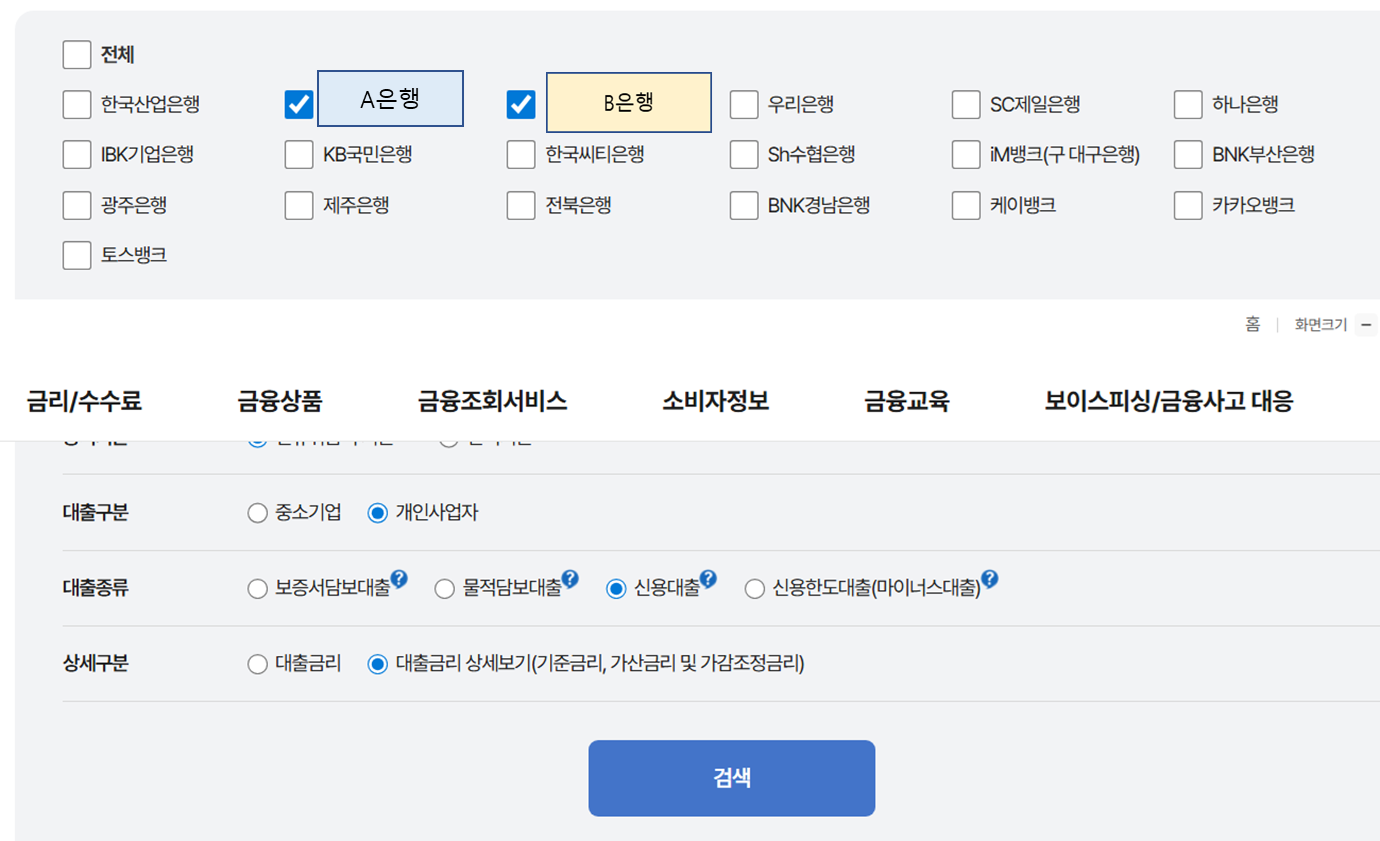Screen dimensions: 1380x841
Task: Check the 전북은행 checkbox
Action: [521, 205]
